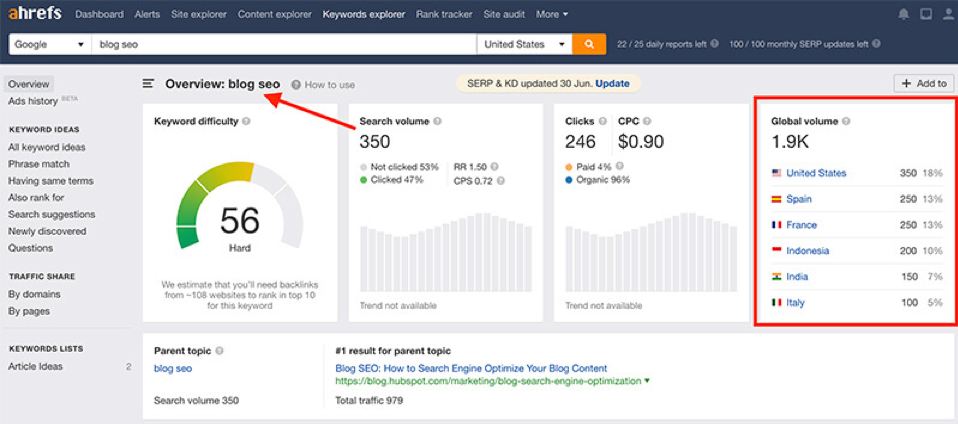Viewport: 958px width, 424px height.
Task: Show the Keyword difficulty info icon
Action: (x=246, y=121)
